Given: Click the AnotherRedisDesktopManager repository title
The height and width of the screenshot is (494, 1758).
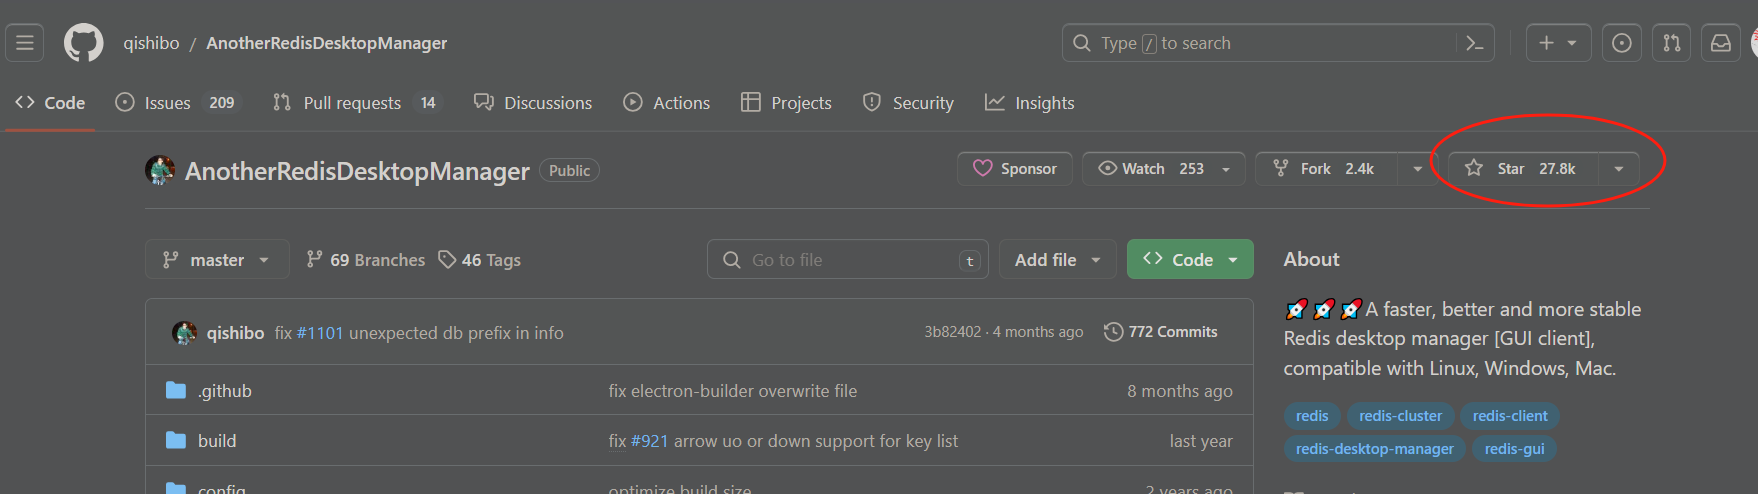Looking at the screenshot, I should [x=357, y=171].
